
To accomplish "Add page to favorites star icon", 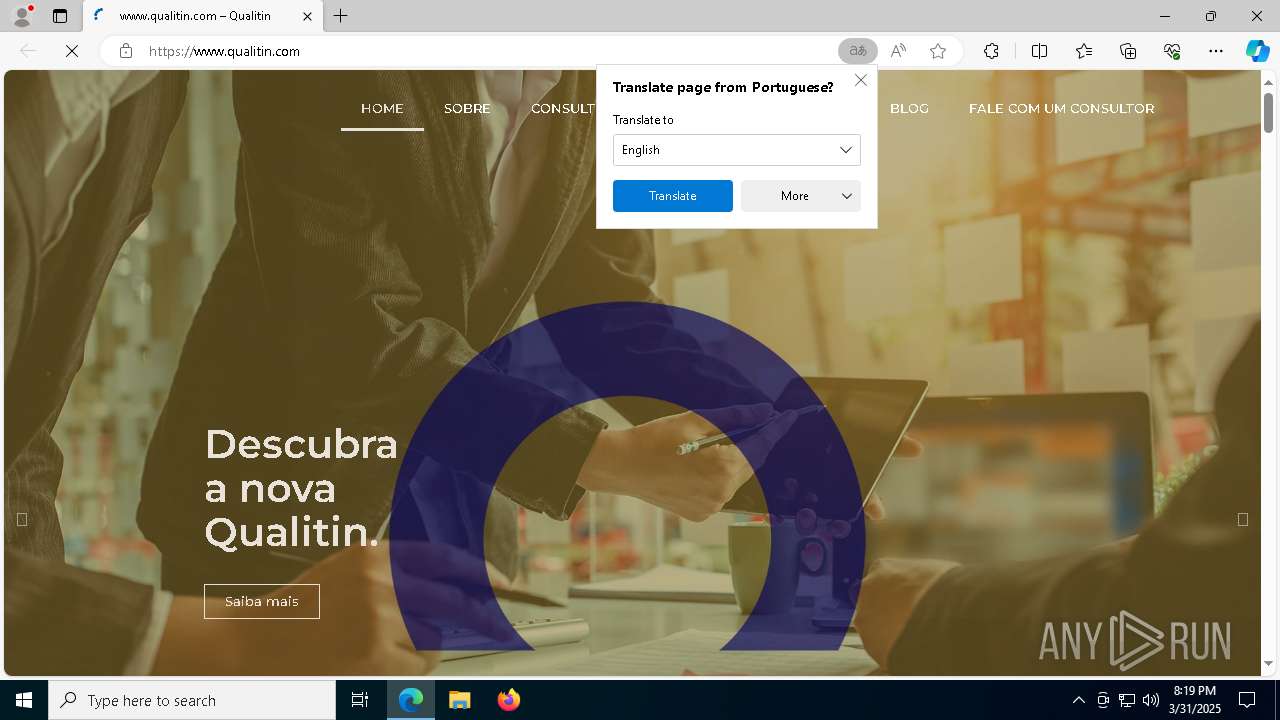I will [938, 51].
